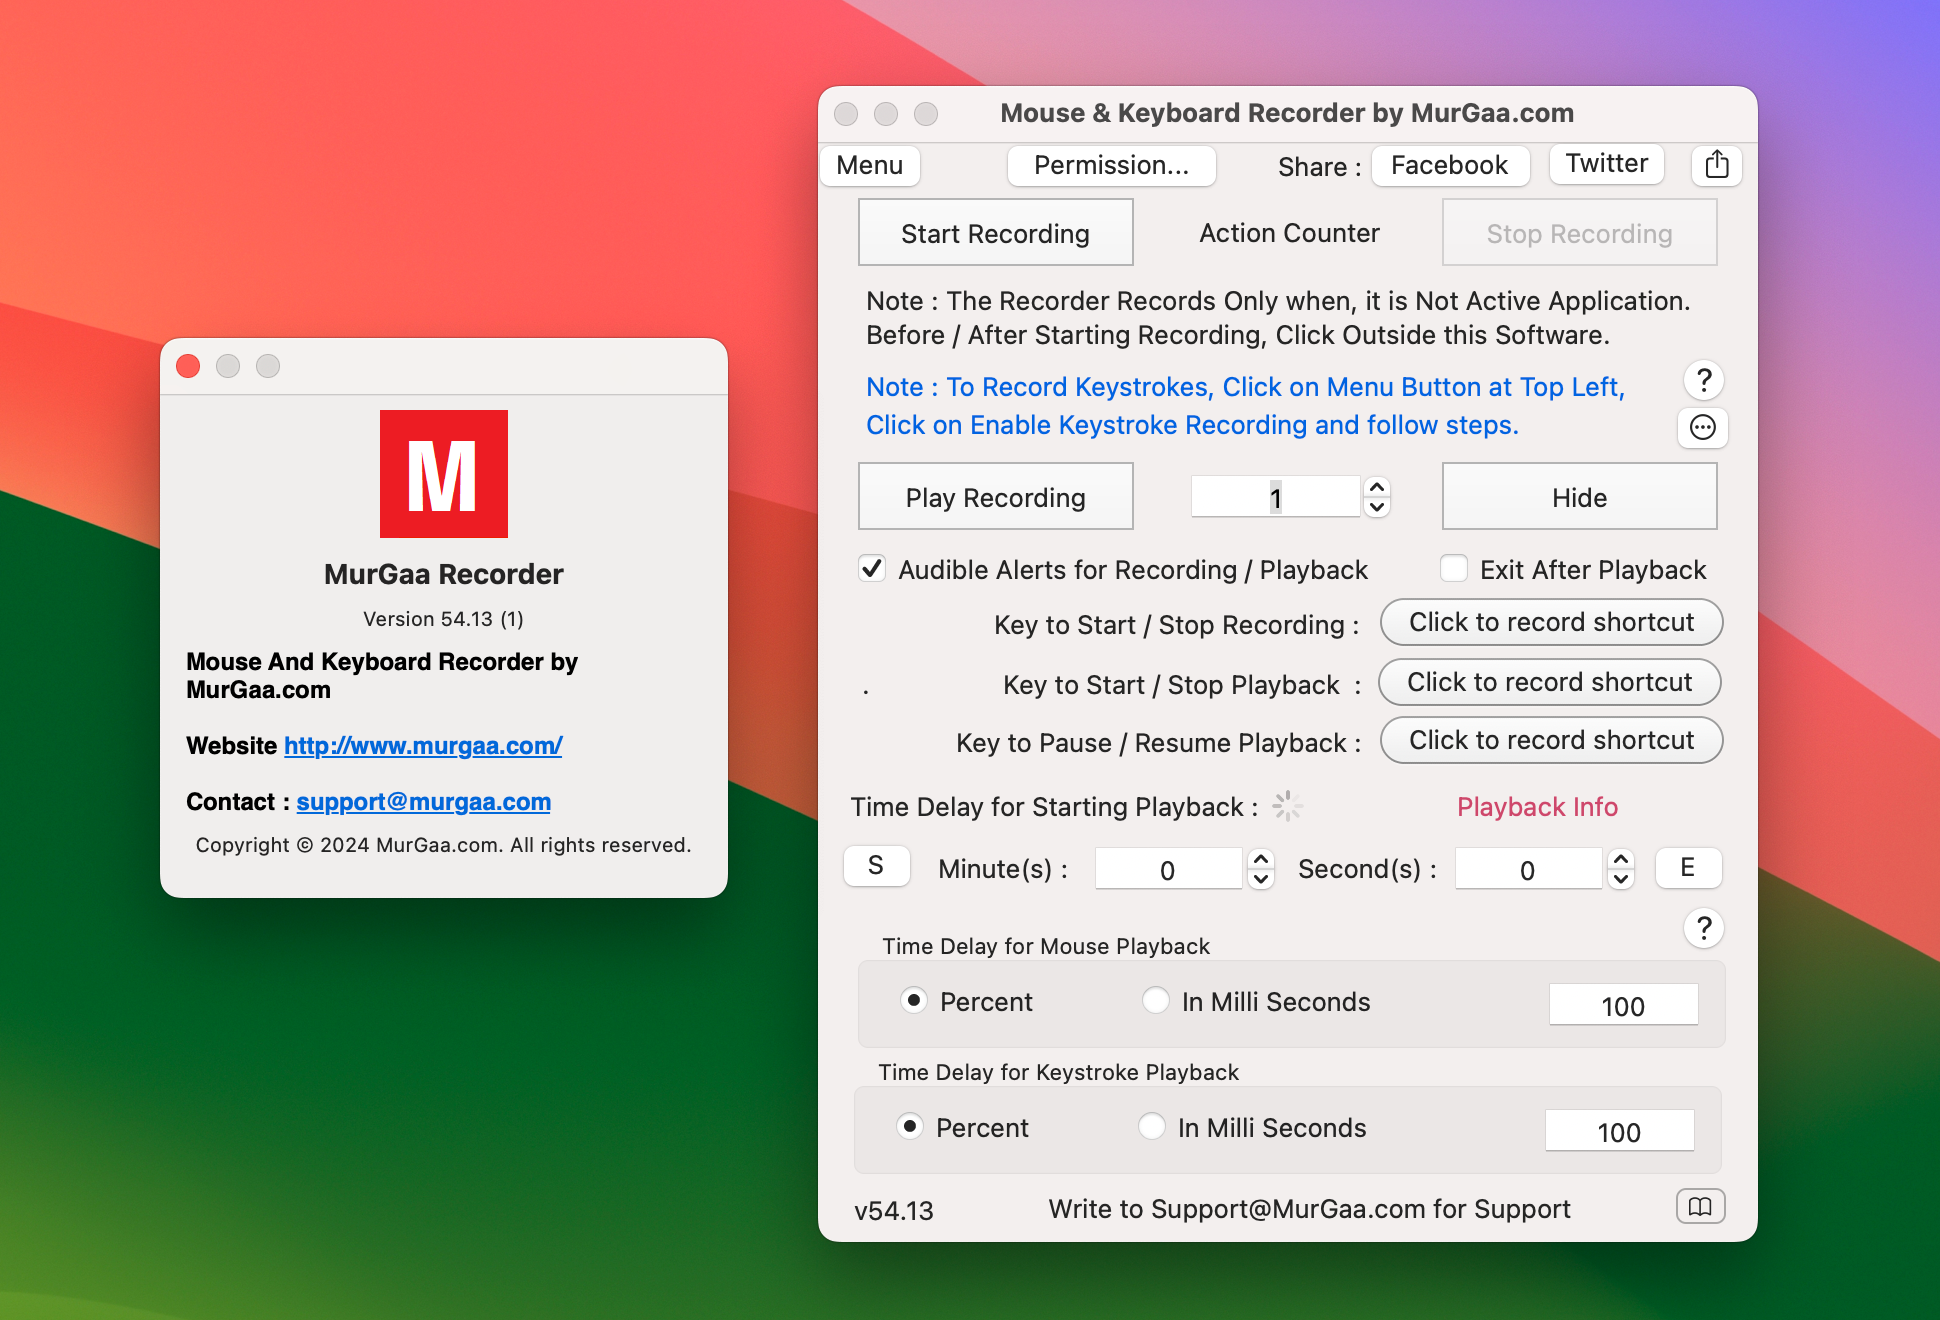Increment Minutes time delay stepper
The height and width of the screenshot is (1320, 1940).
1262,856
